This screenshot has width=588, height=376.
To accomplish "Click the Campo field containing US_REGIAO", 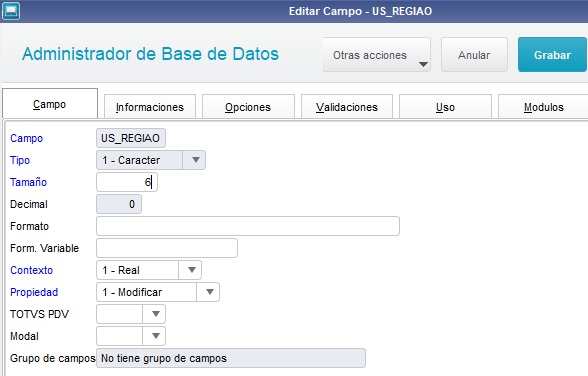I will click(130, 138).
